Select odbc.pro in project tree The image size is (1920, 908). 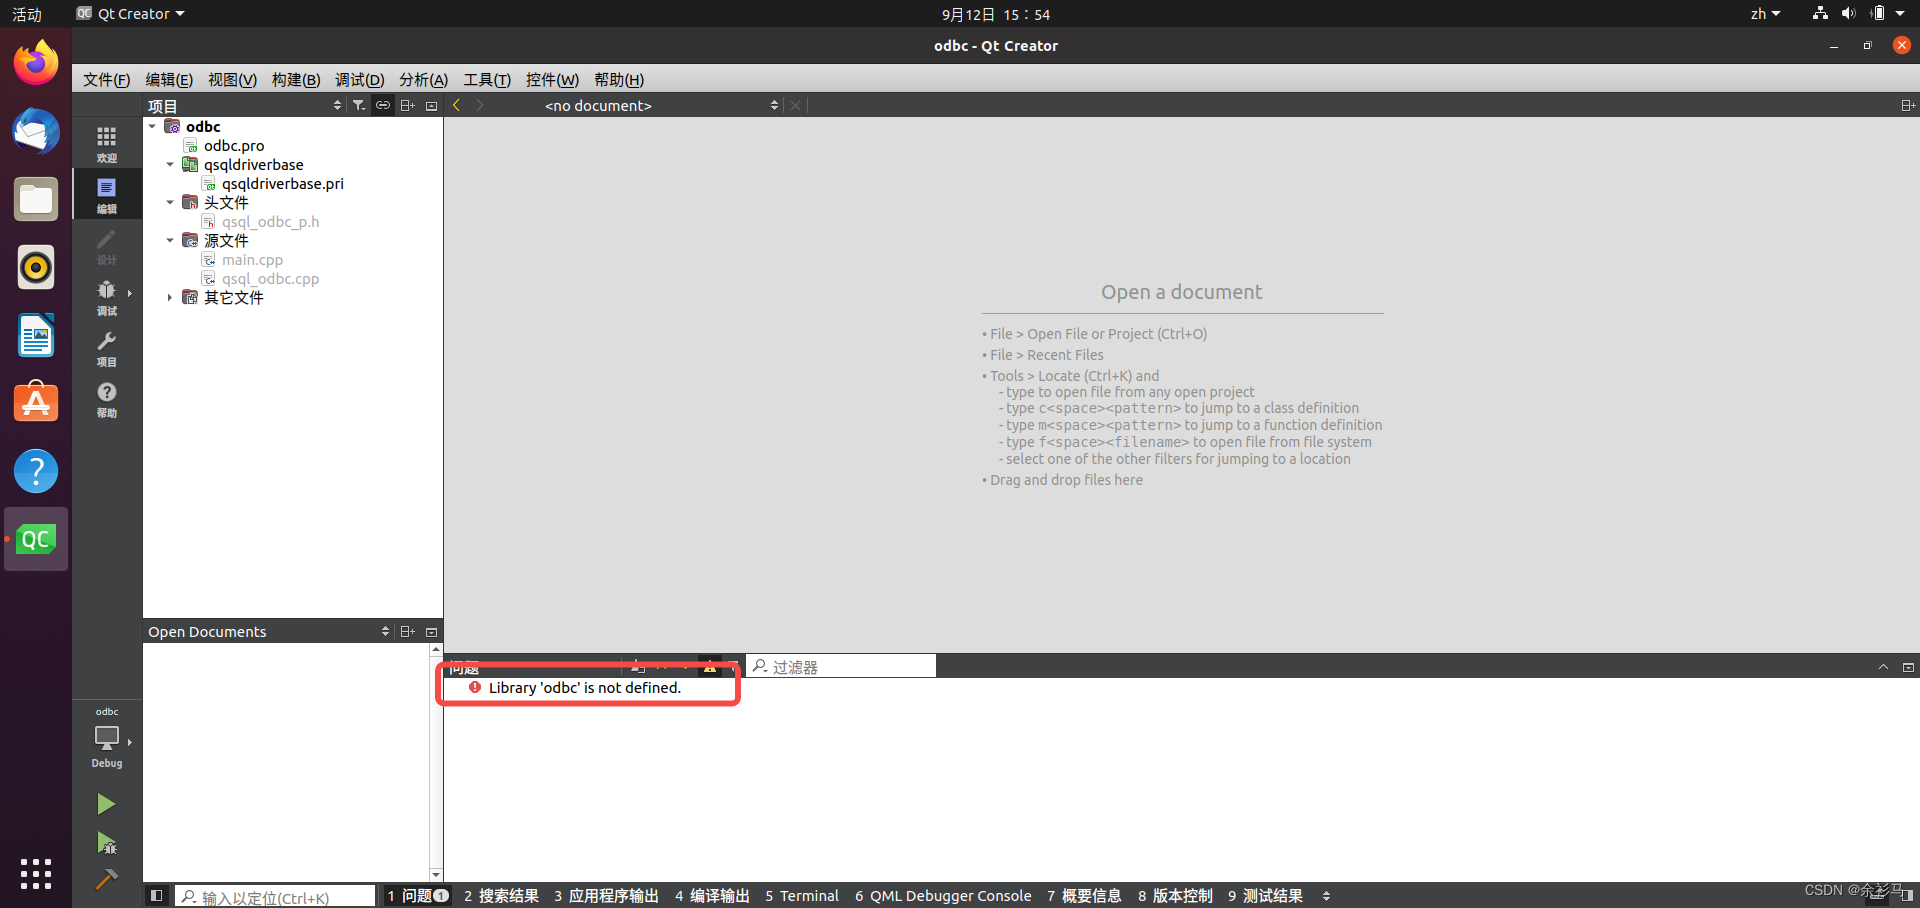point(234,145)
